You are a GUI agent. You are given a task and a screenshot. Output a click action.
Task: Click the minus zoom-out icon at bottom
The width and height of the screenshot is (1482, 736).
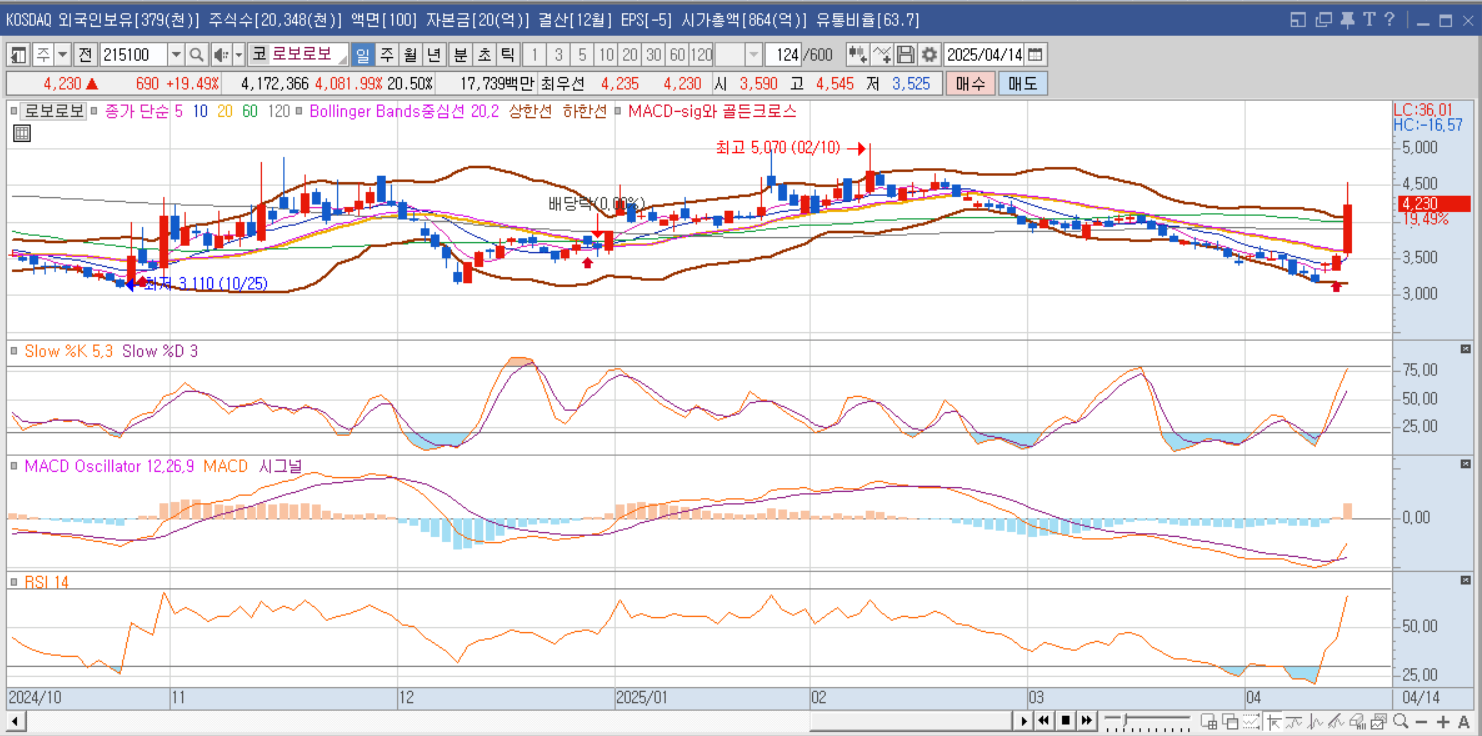[x=1421, y=721]
